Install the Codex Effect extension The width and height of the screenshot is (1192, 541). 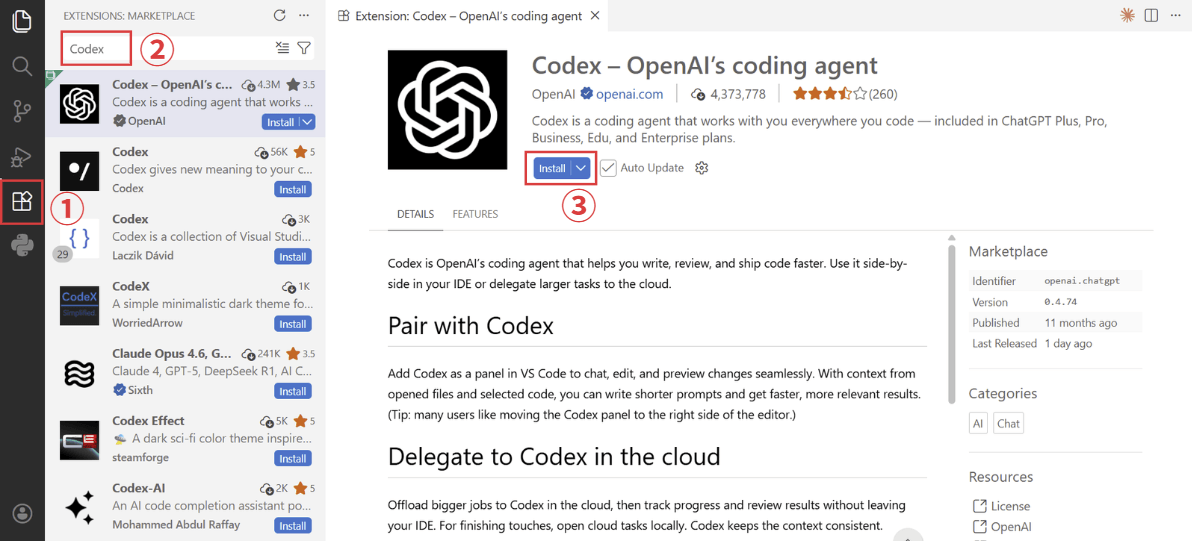292,458
